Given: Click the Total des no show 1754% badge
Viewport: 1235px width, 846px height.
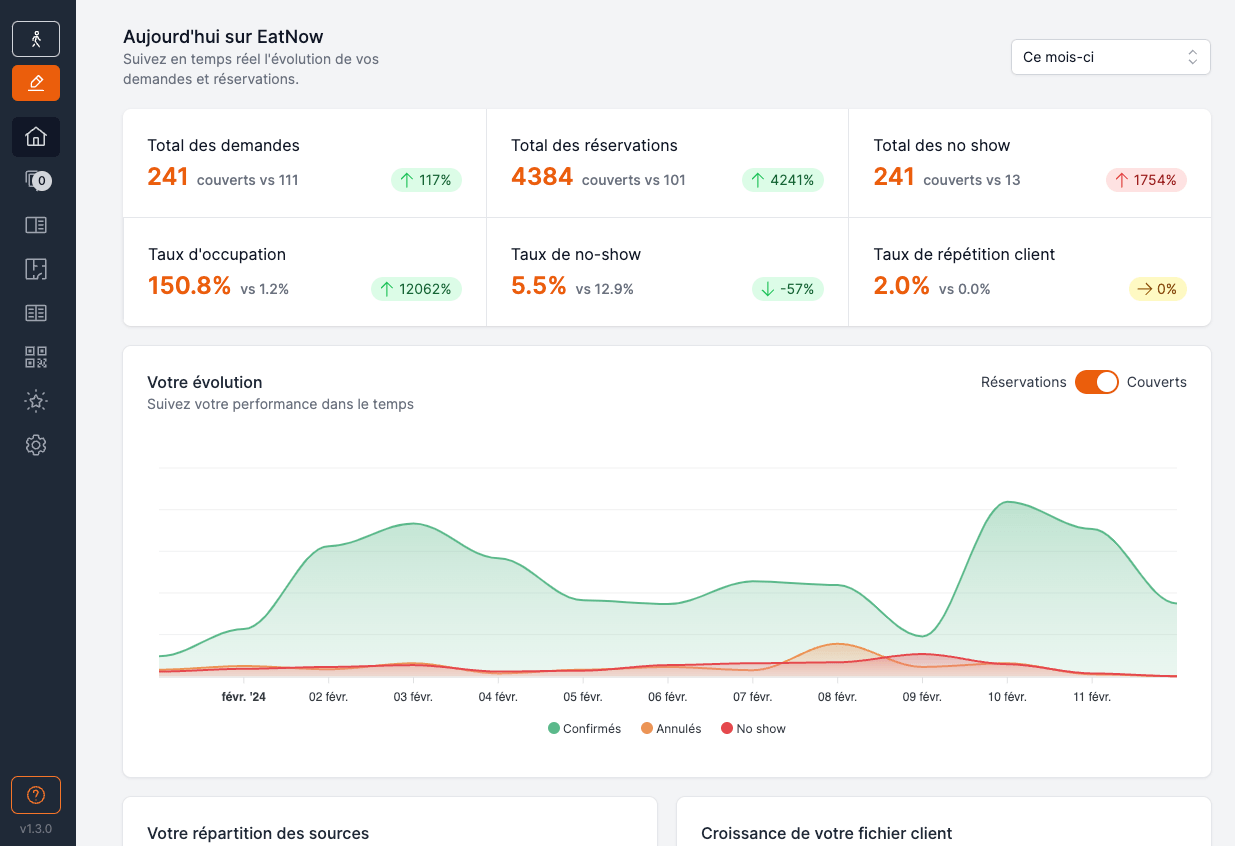Looking at the screenshot, I should coord(1146,180).
